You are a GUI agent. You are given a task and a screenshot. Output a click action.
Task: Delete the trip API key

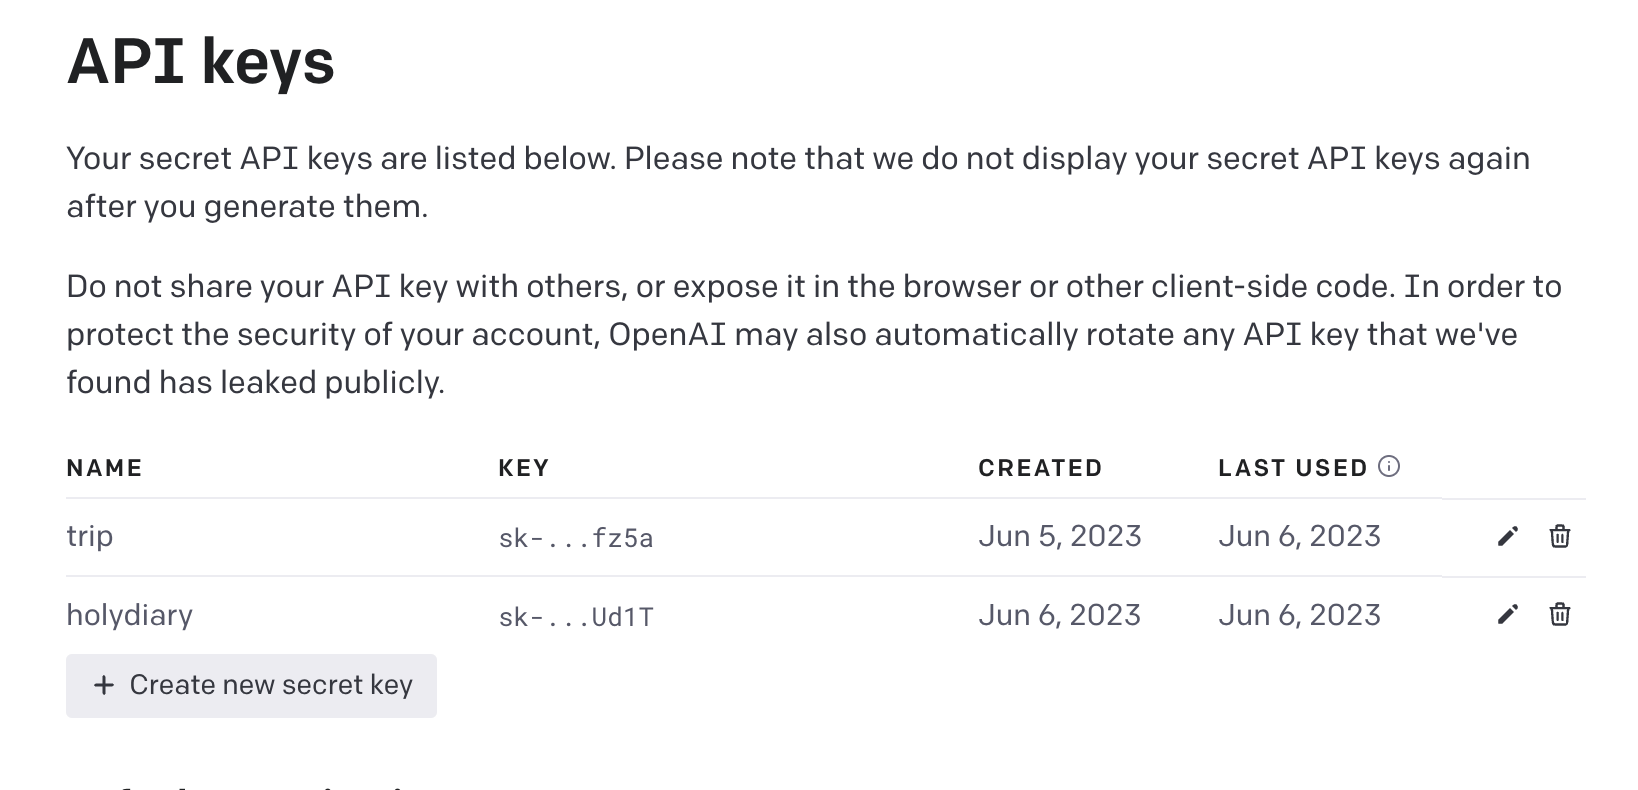tap(1559, 537)
